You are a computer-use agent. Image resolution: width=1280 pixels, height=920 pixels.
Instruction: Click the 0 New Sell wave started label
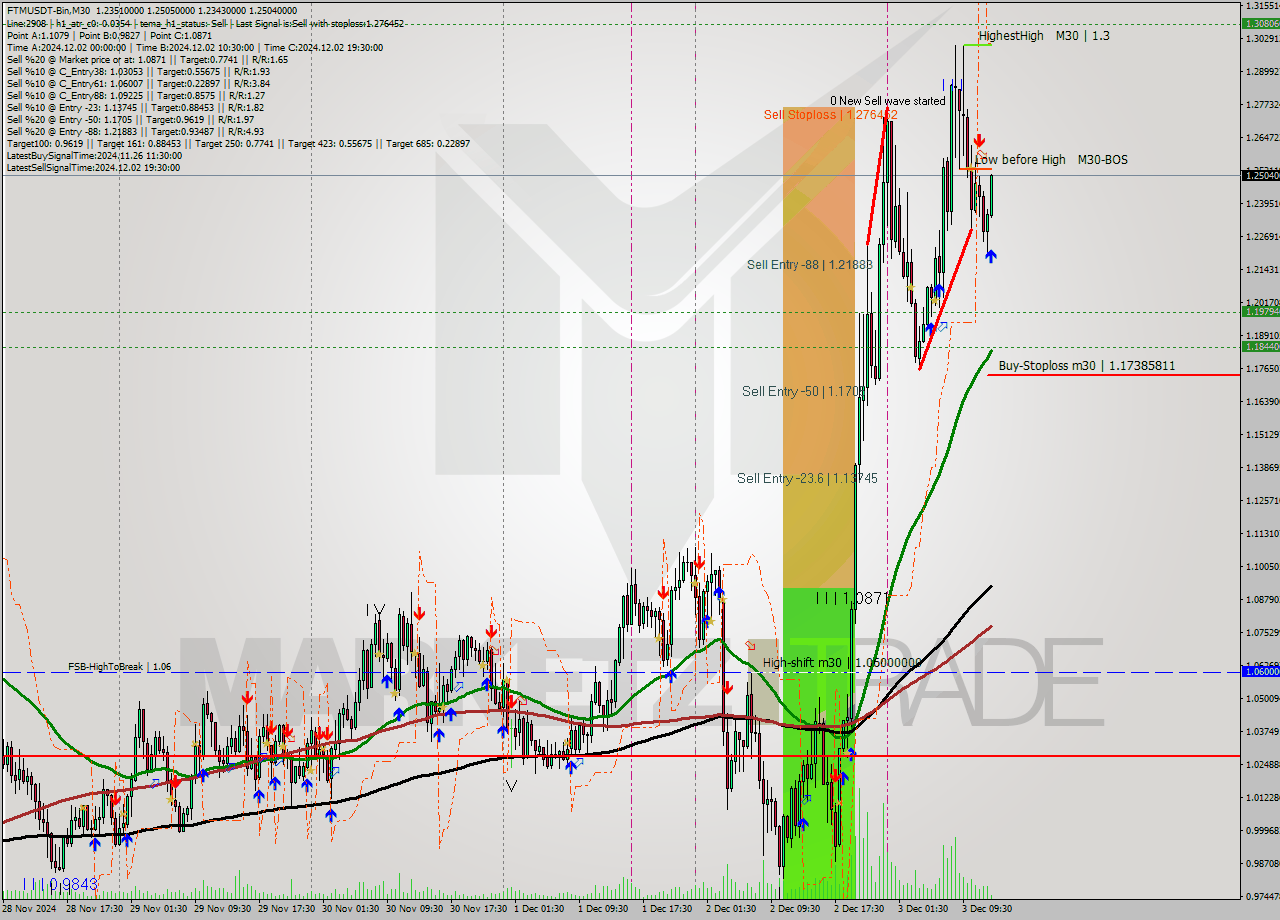tap(887, 101)
